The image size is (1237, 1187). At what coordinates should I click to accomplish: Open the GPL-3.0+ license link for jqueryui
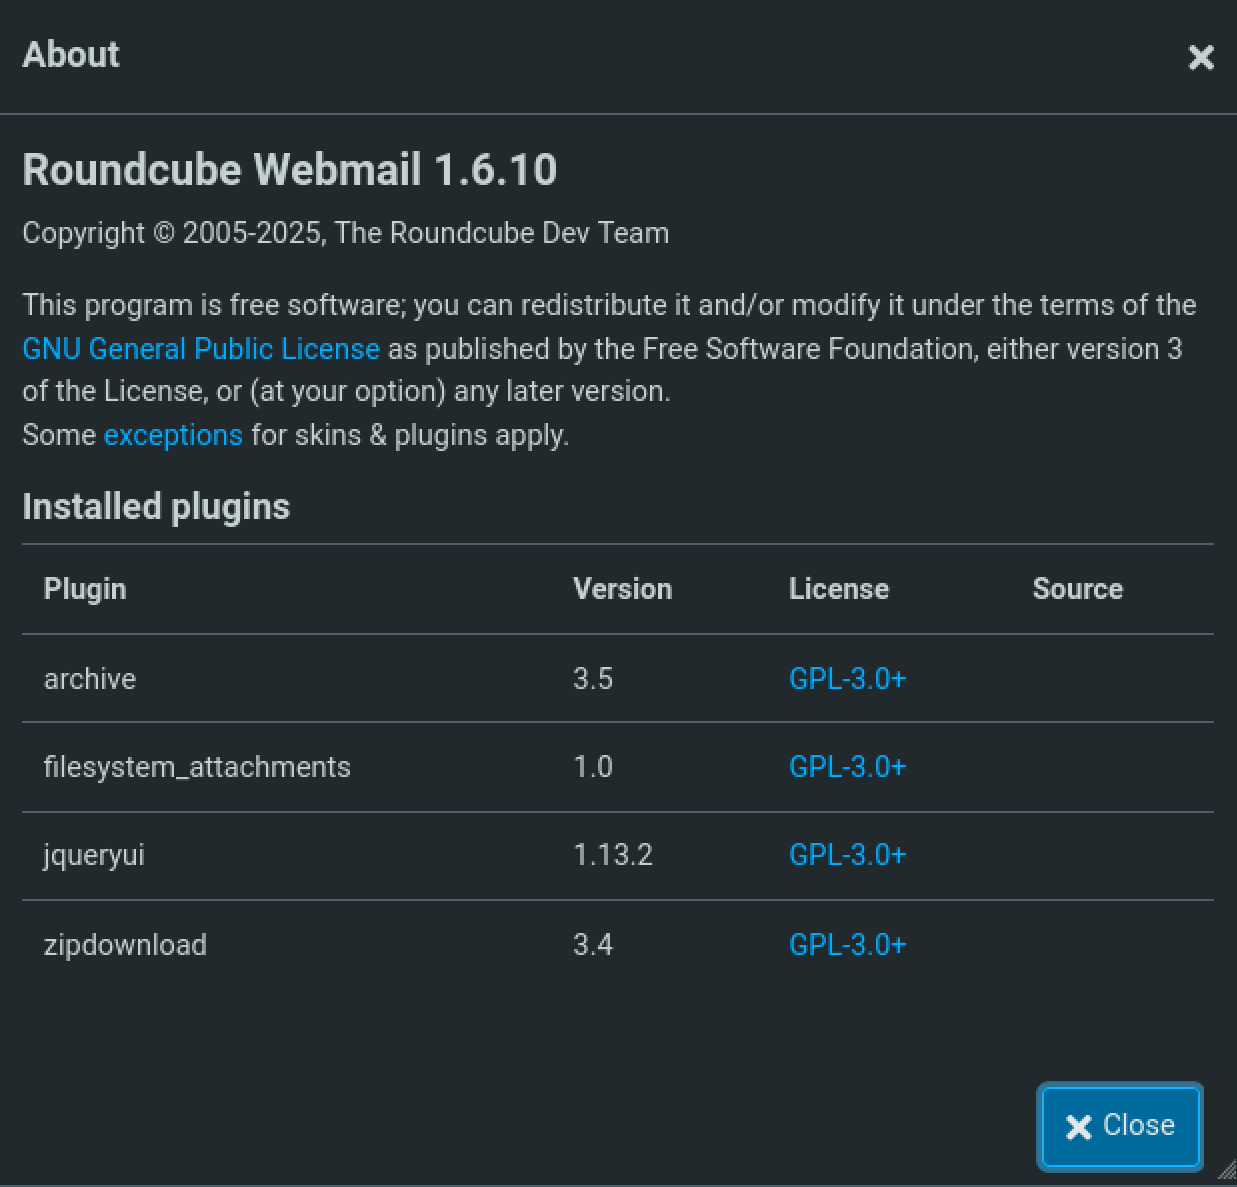point(848,855)
